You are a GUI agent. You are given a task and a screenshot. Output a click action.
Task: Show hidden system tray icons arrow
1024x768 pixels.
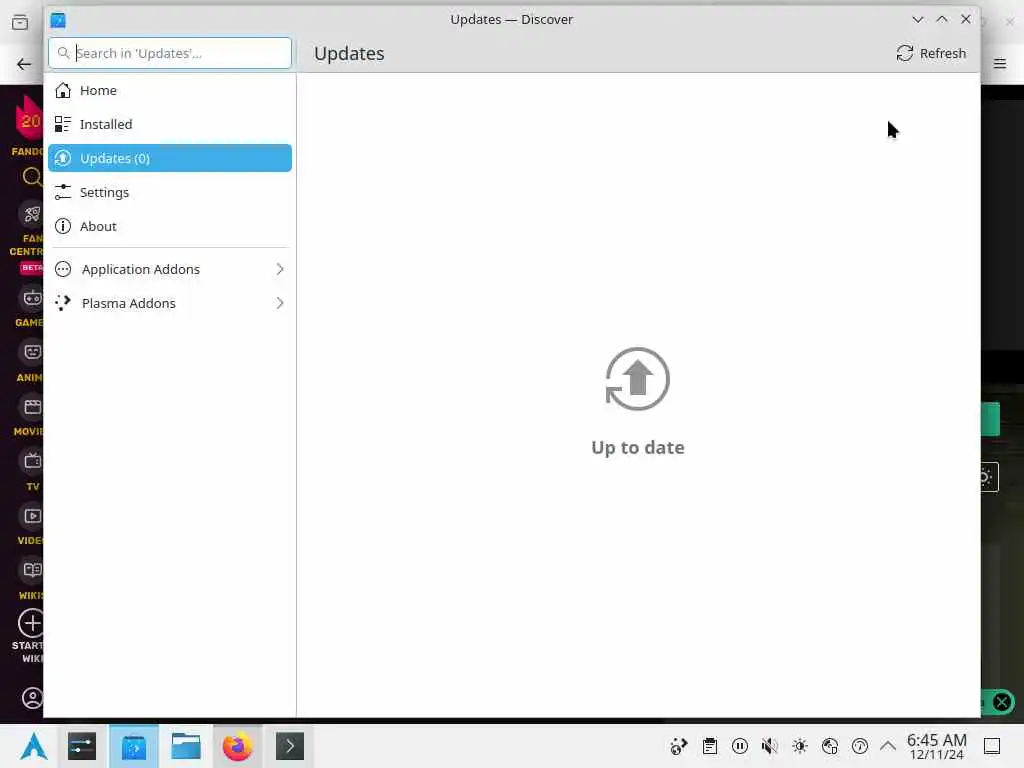(888, 745)
